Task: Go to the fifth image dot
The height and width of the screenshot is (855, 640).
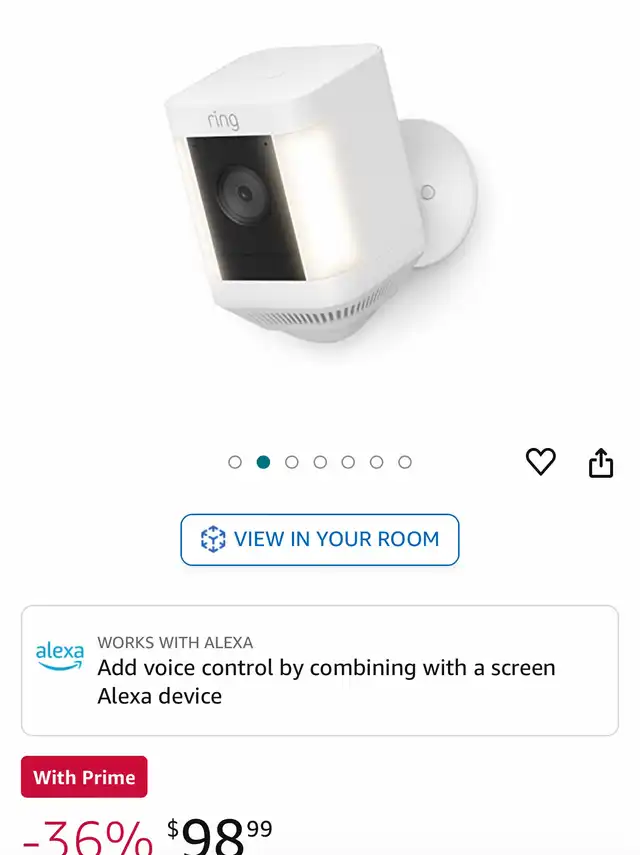Action: (x=348, y=462)
